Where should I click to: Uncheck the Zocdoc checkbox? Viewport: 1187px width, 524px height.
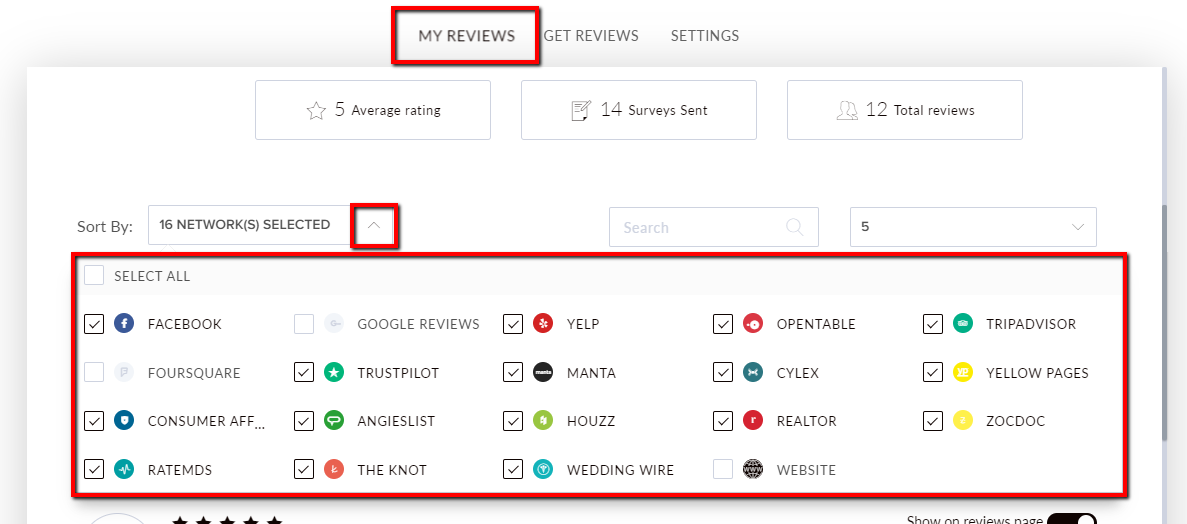click(x=933, y=421)
